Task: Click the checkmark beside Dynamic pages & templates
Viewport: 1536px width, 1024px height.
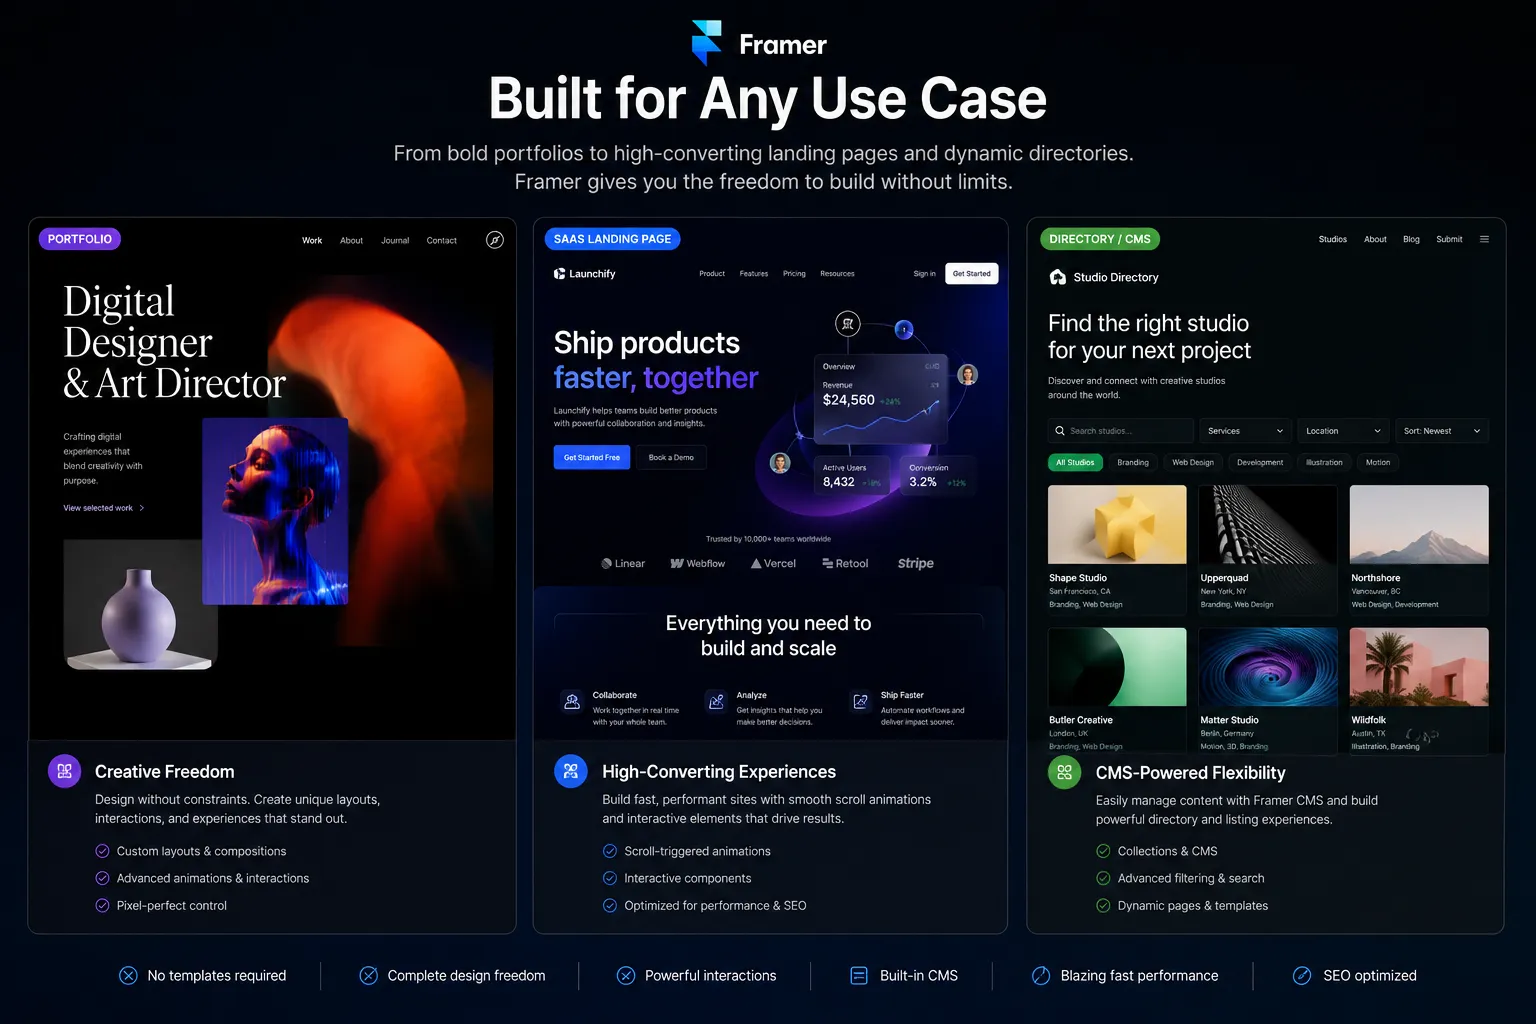Action: pyautogui.click(x=1103, y=905)
